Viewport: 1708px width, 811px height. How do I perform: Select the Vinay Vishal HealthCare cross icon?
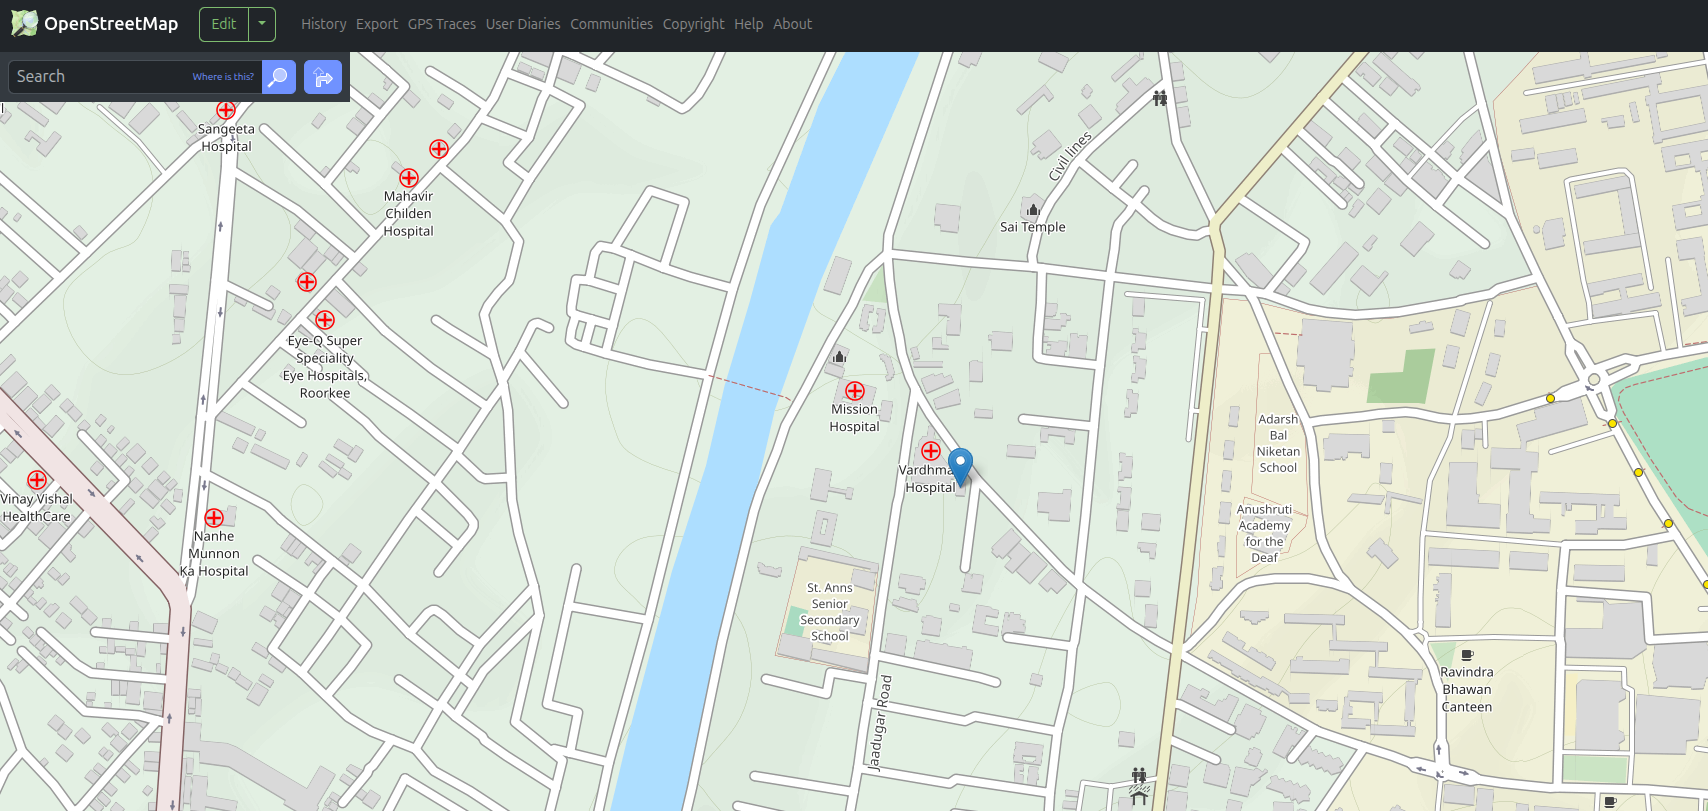pos(37,480)
